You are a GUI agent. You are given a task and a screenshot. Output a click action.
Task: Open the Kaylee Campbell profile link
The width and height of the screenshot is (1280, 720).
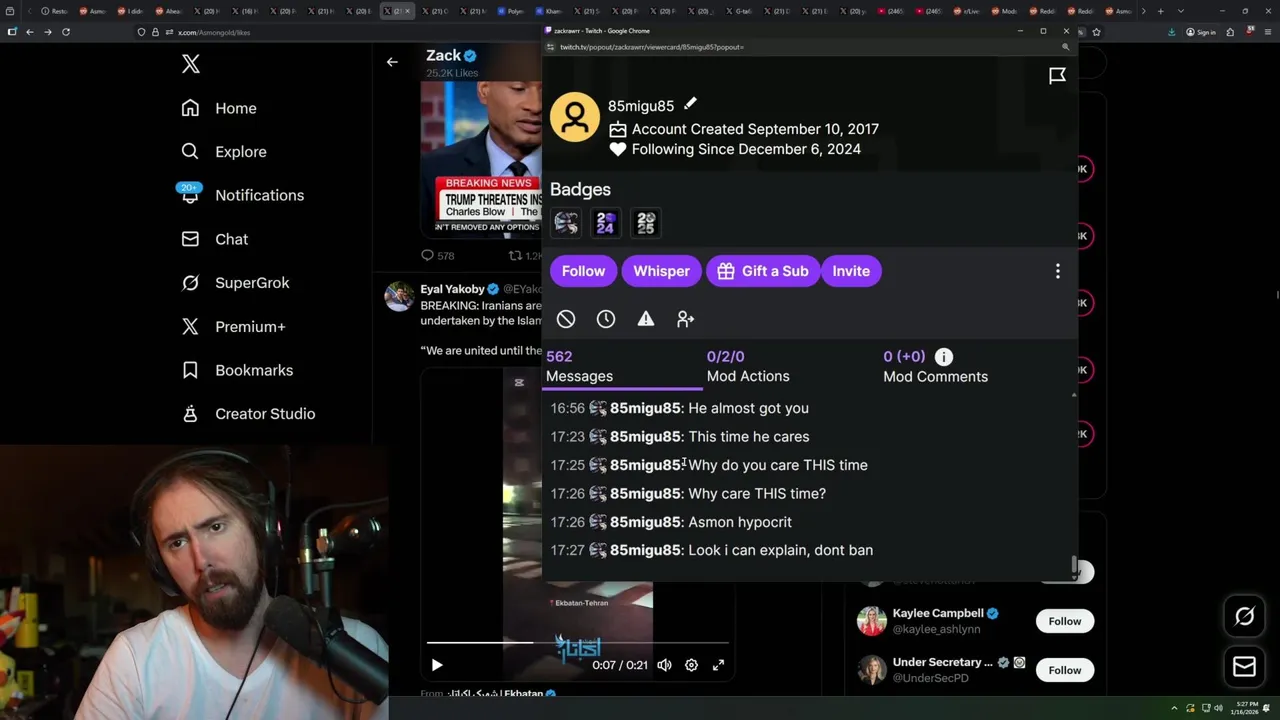938,613
